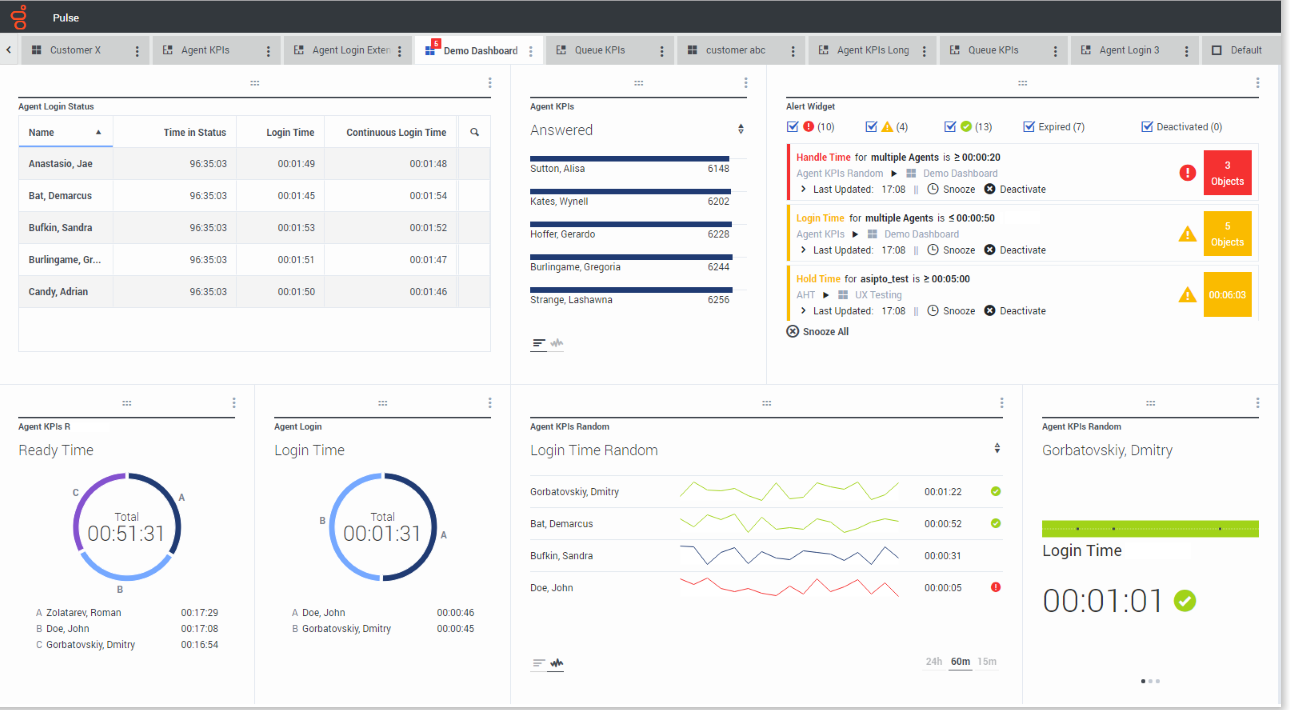Uncheck the critical alerts (10) checkbox
The width and height of the screenshot is (1290, 710).
pos(793,127)
